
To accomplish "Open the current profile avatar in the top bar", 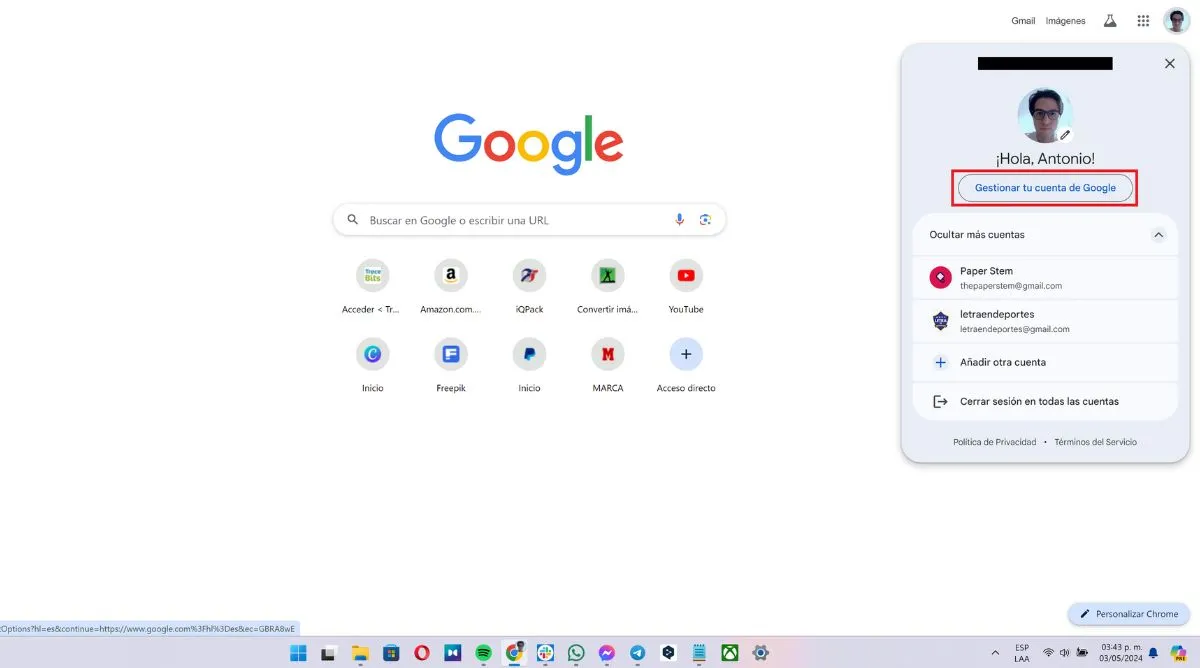I will tap(1176, 20).
